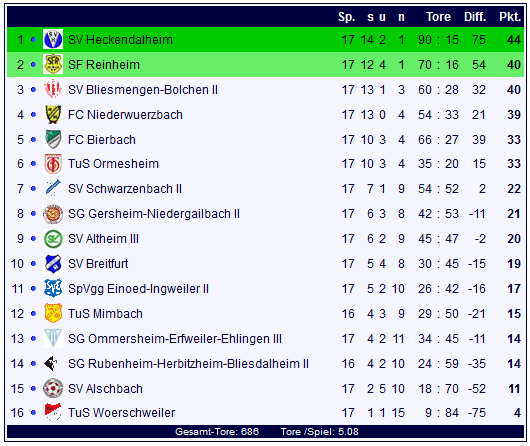Viewport: 530px width, 446px height.
Task: Click the SF Reinheim club logo
Action: pos(53,64)
